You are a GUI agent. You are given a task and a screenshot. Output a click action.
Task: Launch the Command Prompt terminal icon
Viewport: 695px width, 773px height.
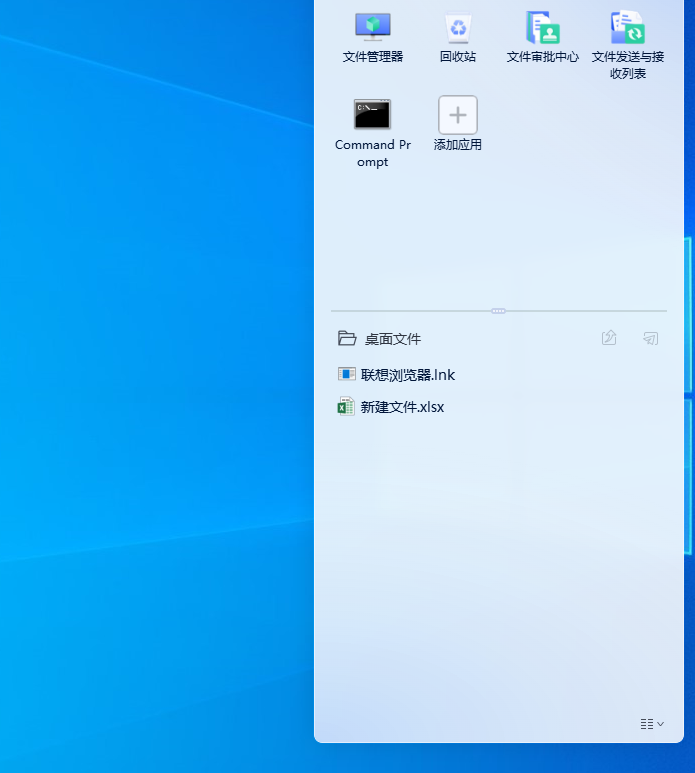(372, 115)
